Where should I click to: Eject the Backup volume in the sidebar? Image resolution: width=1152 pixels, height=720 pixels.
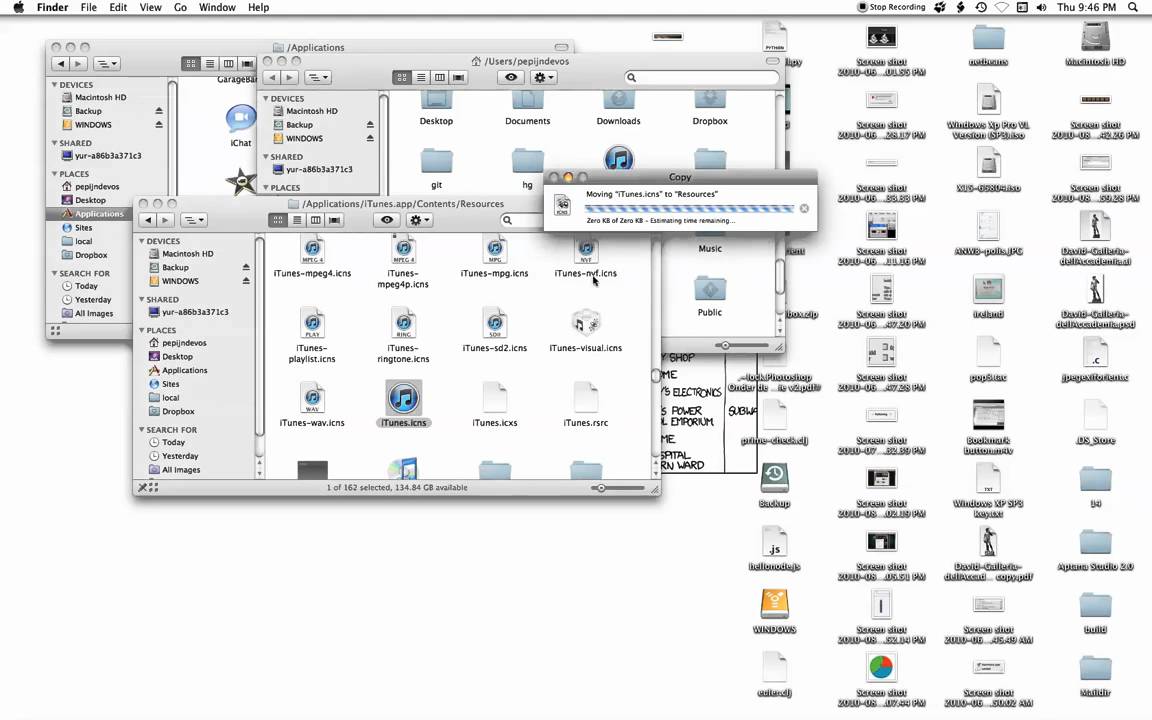[245, 267]
